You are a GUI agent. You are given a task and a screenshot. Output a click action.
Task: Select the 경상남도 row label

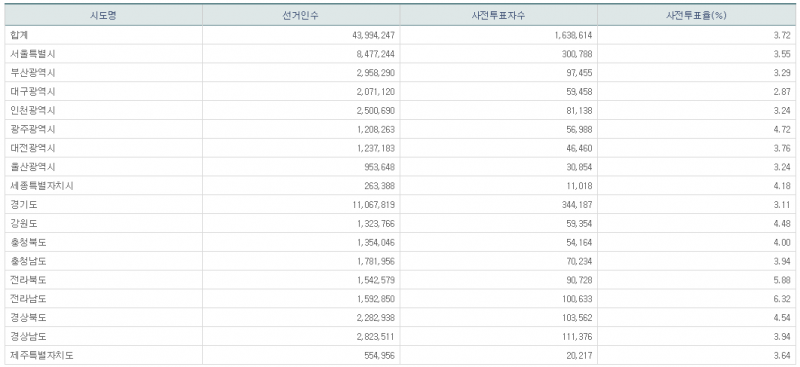(28, 337)
